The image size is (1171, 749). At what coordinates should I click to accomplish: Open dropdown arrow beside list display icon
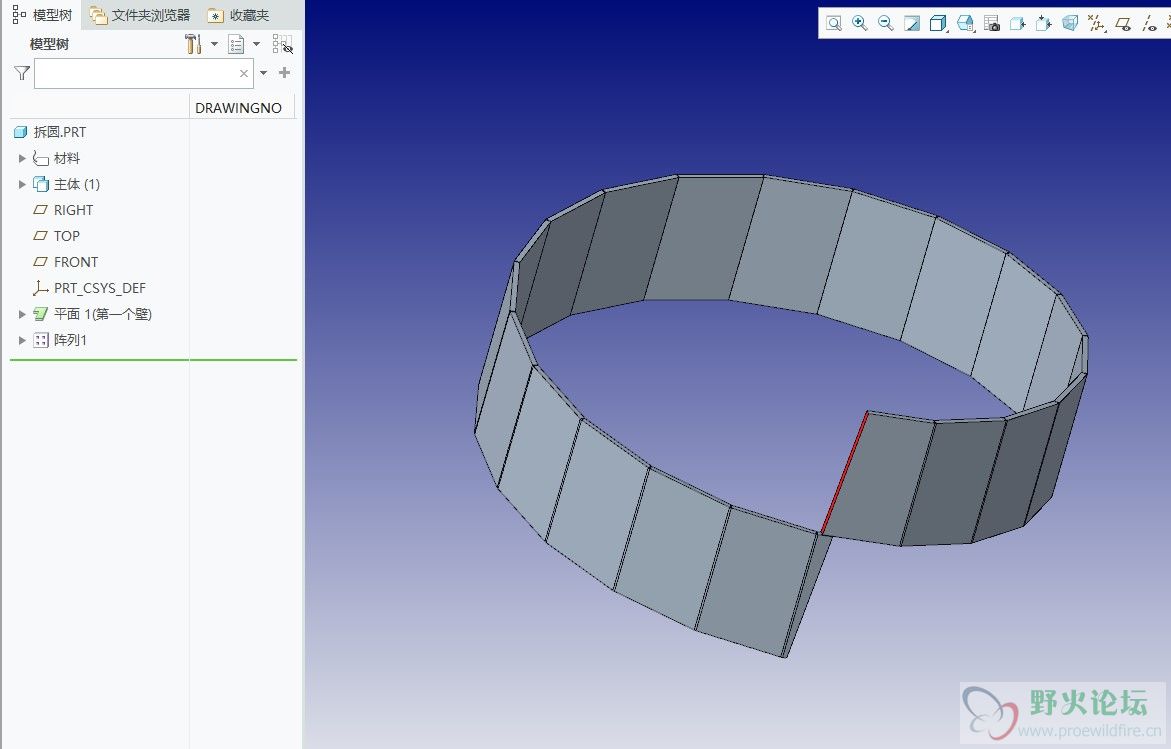click(257, 44)
